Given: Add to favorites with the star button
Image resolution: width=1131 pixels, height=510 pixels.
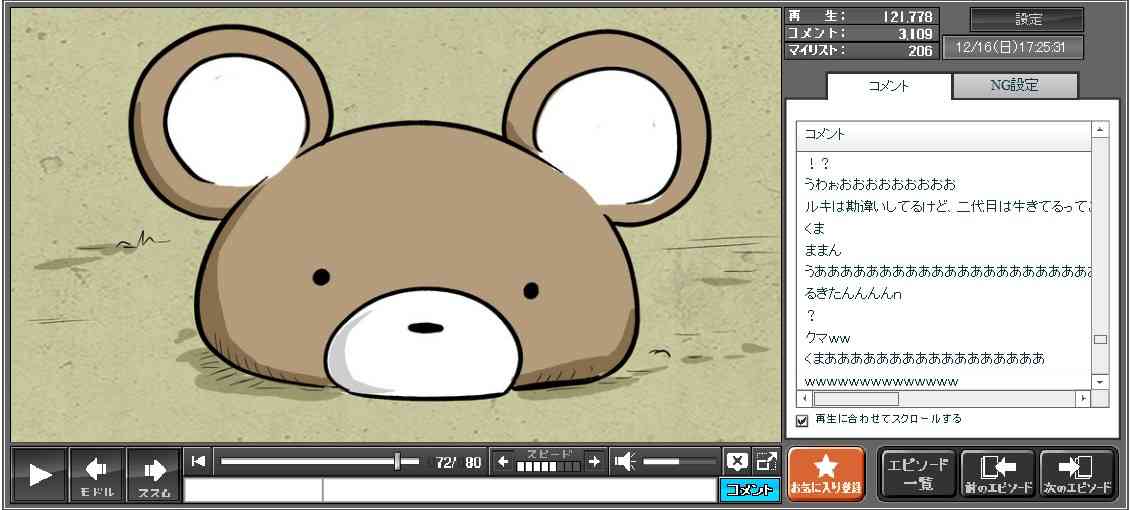Looking at the screenshot, I should click(826, 474).
